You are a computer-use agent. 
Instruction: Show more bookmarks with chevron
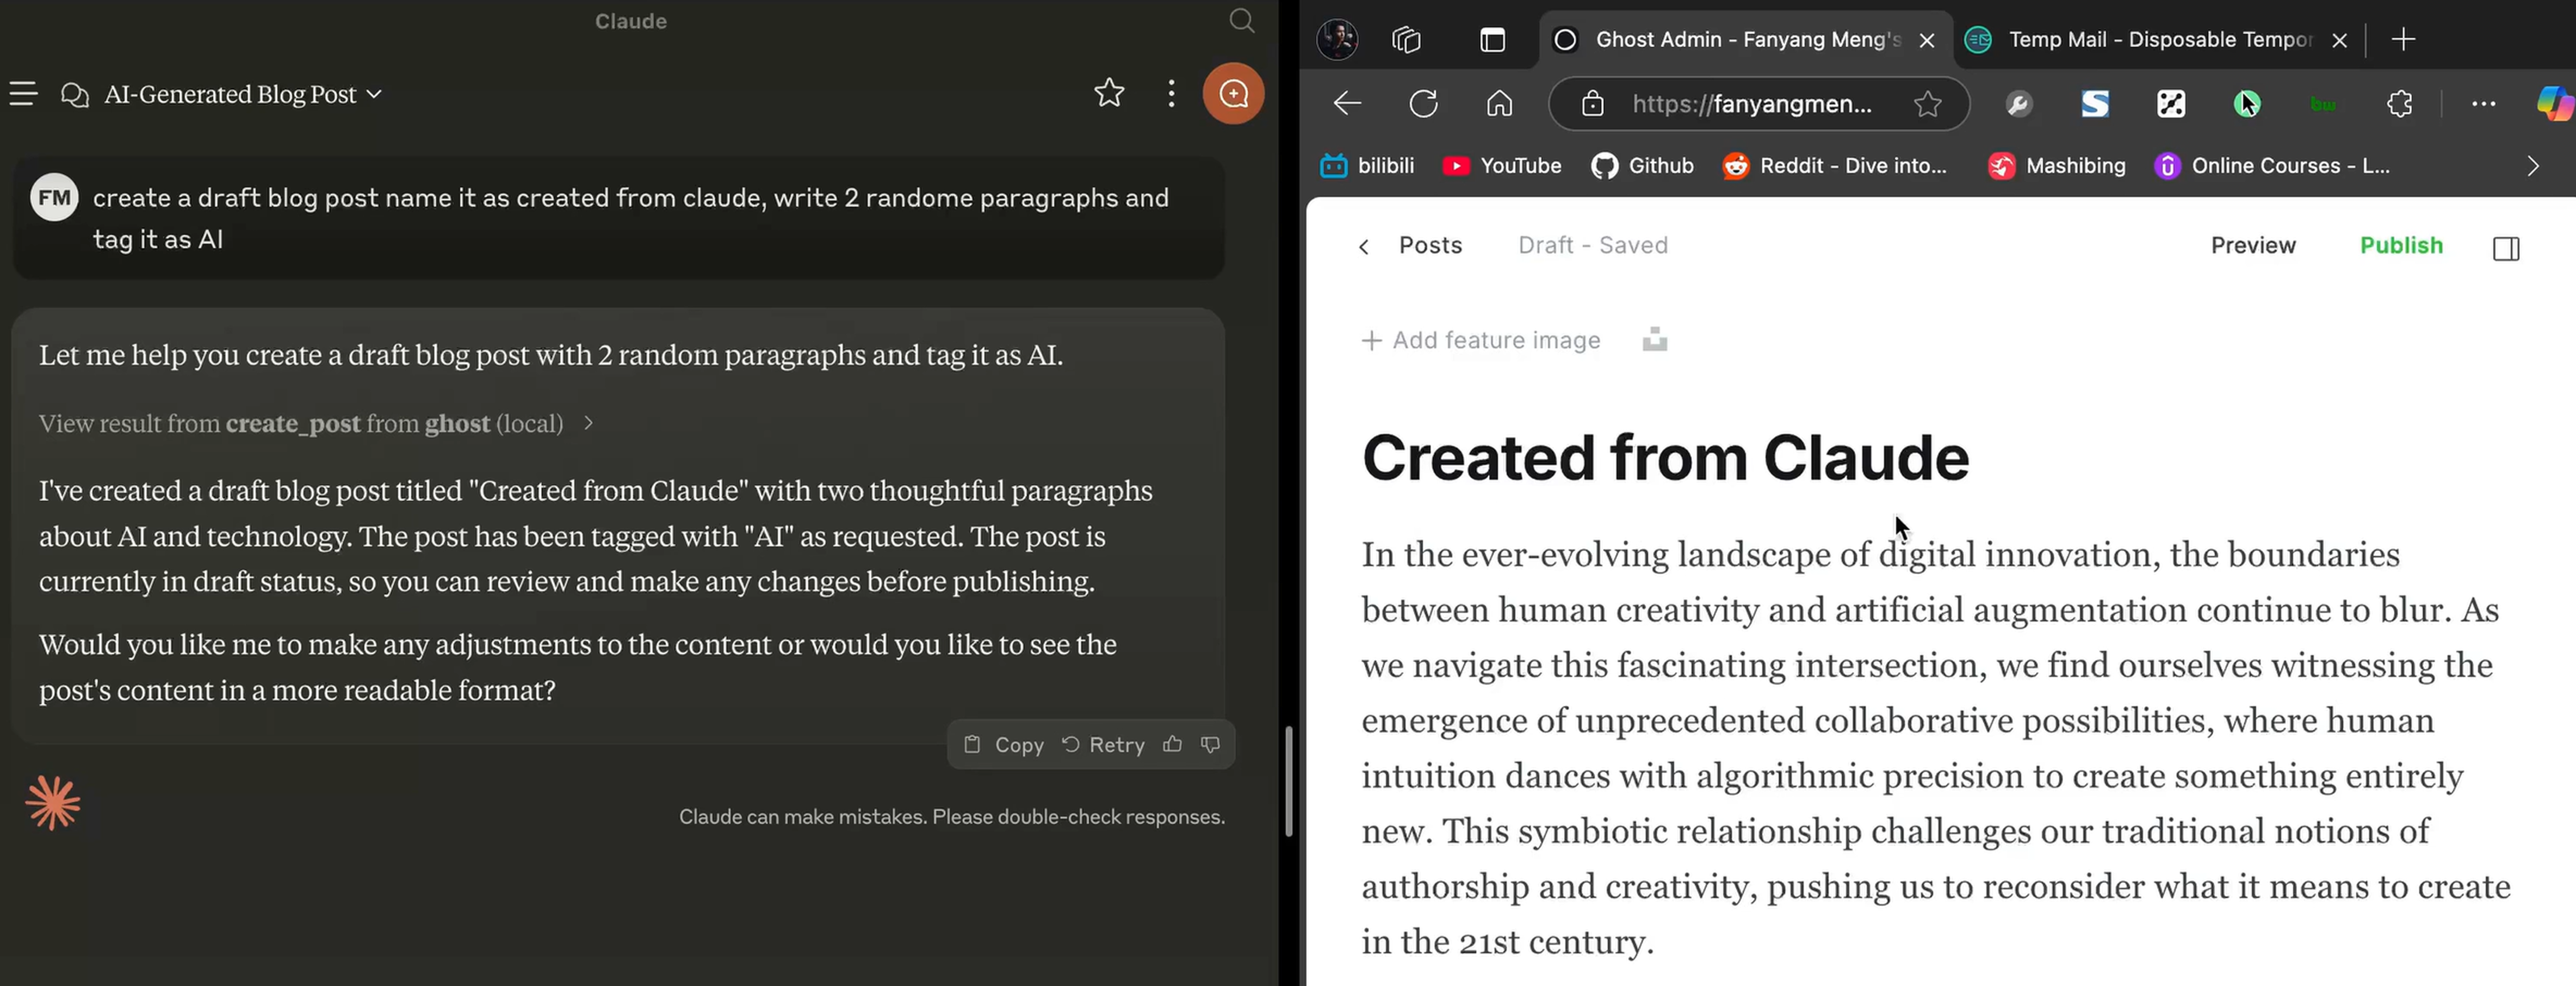(x=2532, y=166)
